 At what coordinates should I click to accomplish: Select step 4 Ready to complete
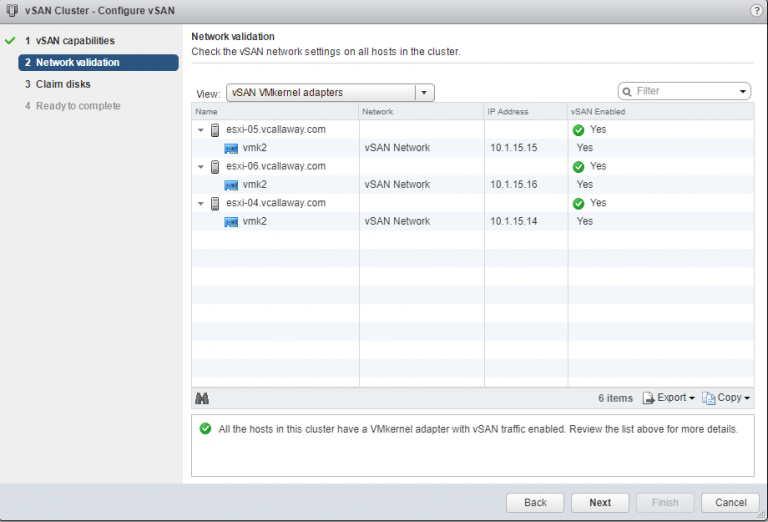point(72,106)
